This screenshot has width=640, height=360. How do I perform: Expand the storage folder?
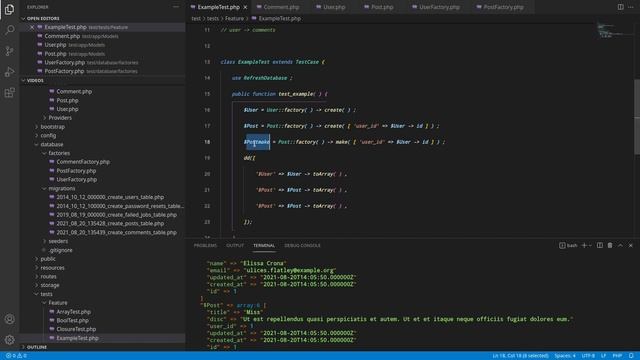(x=50, y=285)
